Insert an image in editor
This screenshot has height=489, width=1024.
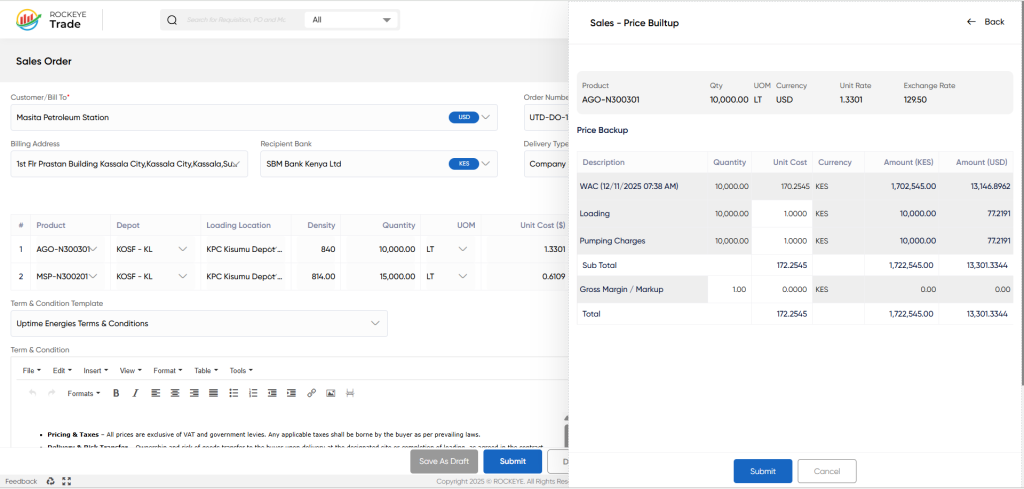330,393
